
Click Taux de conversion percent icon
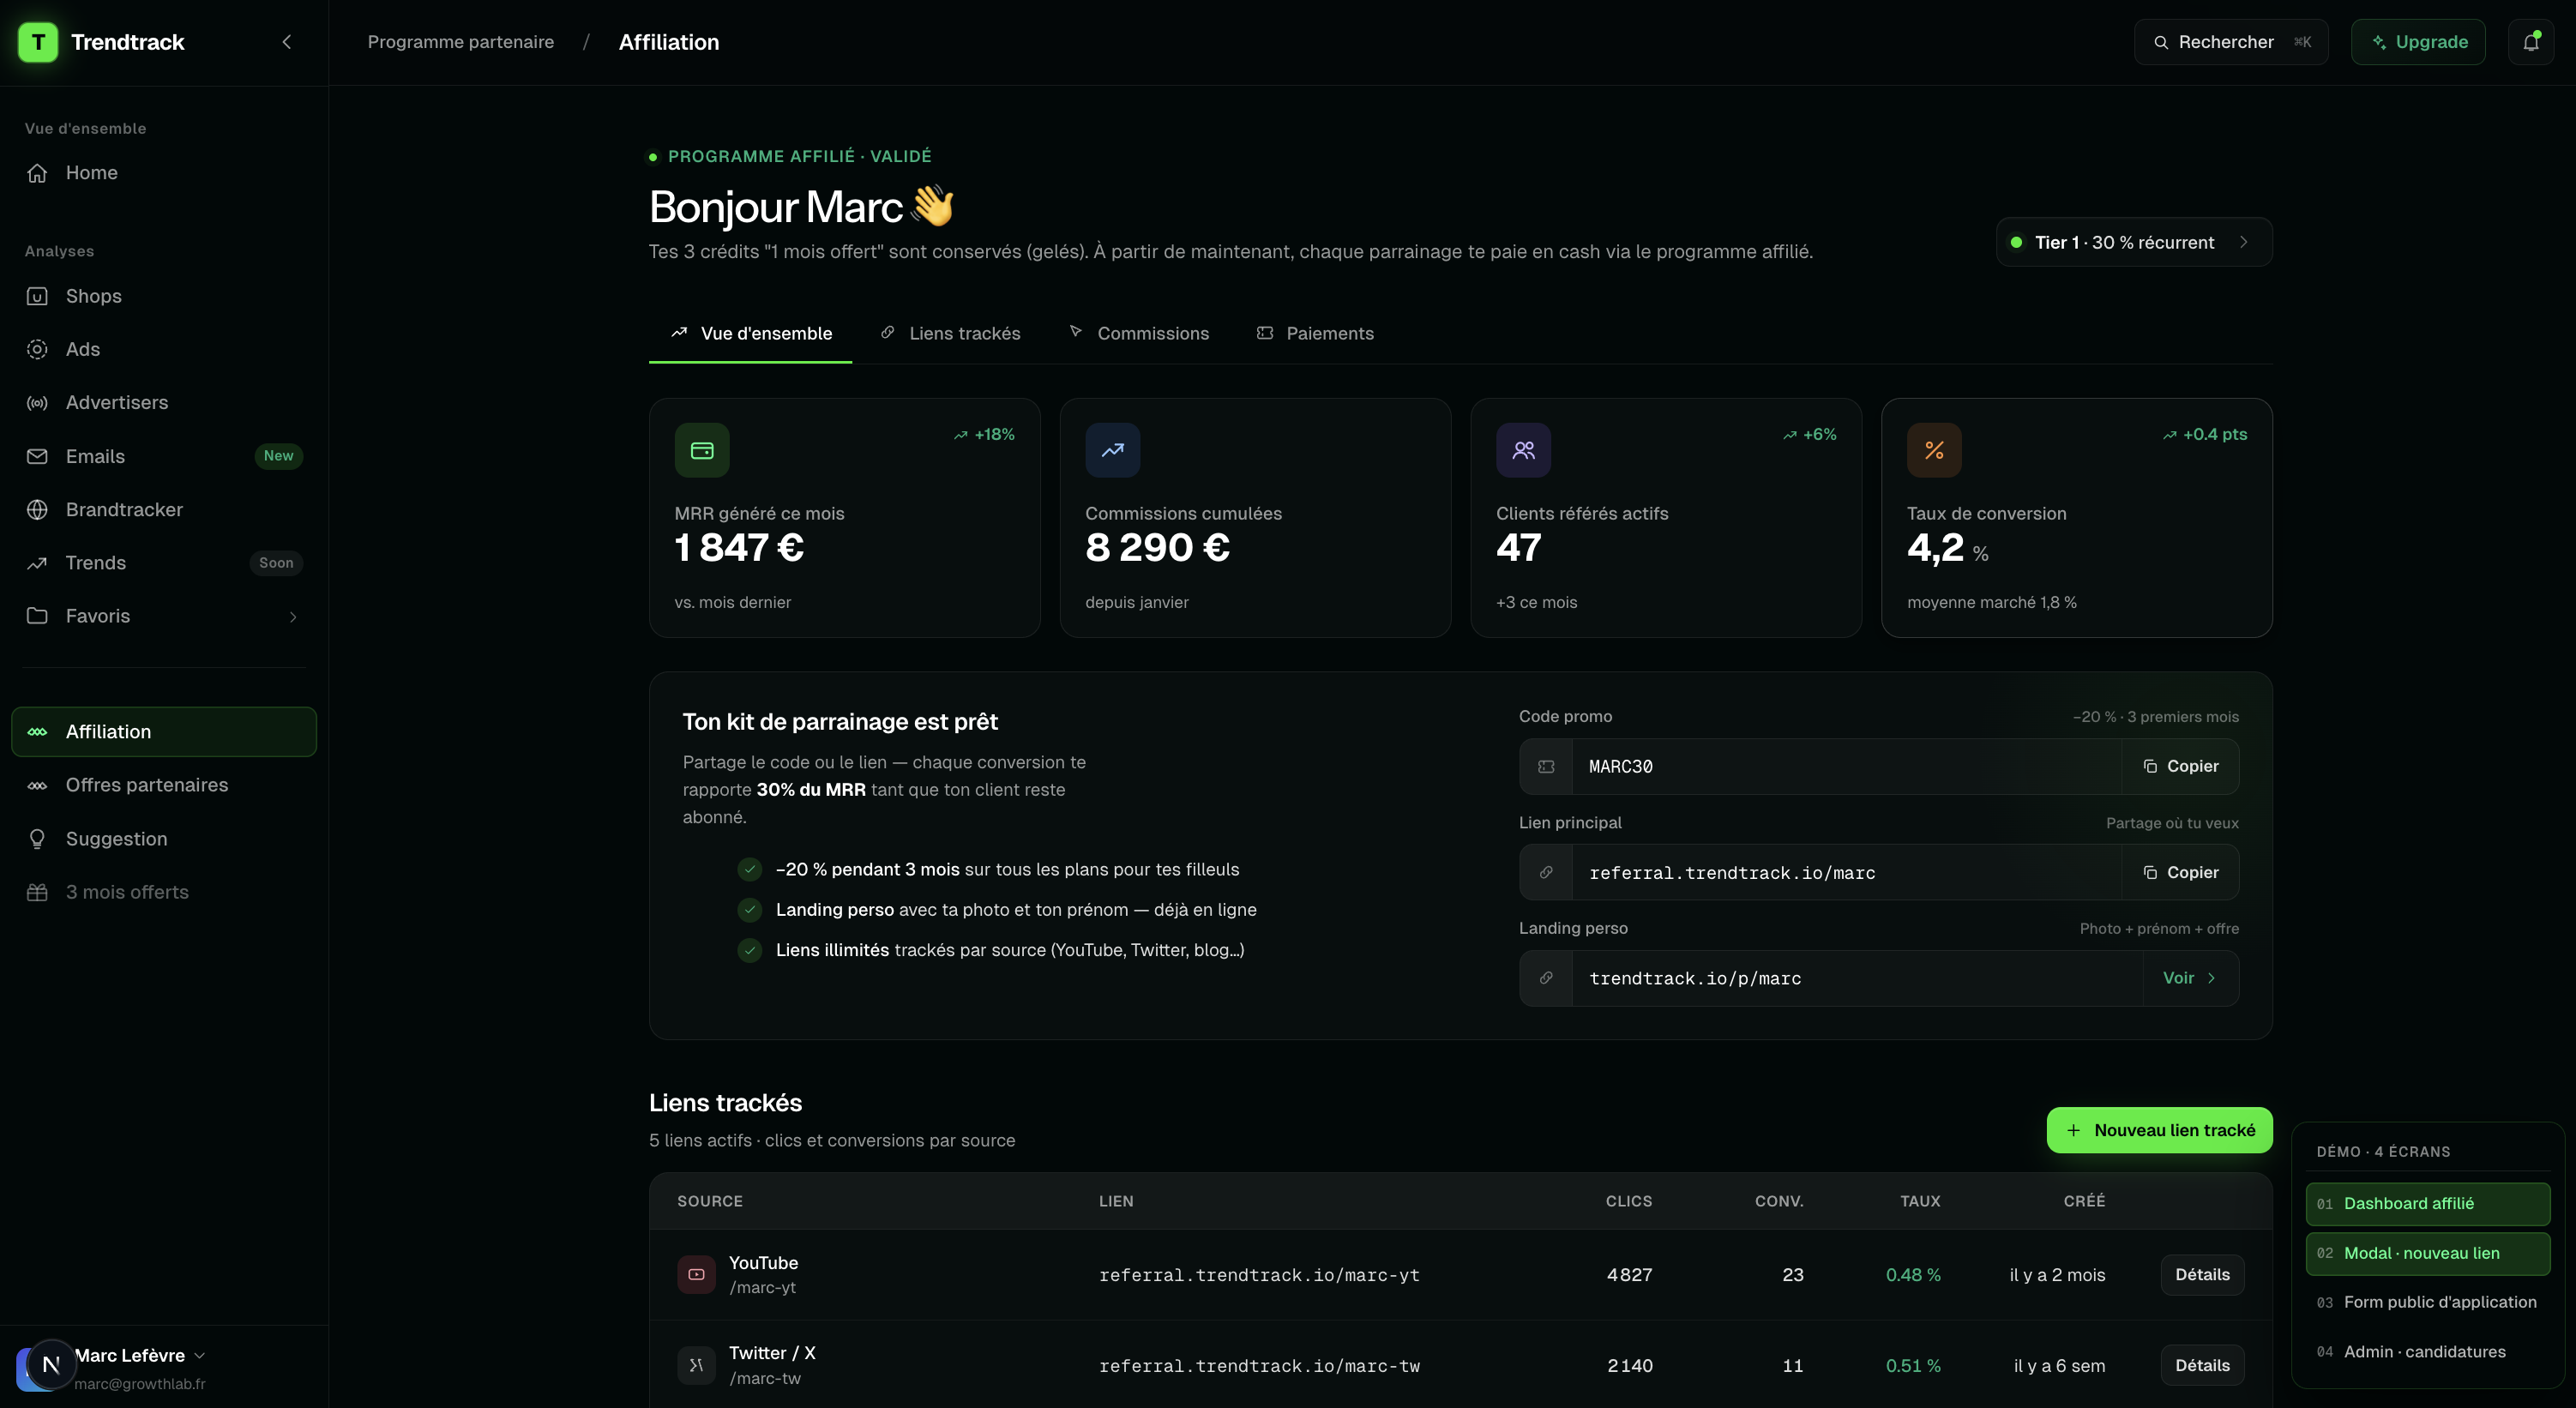tap(1934, 451)
